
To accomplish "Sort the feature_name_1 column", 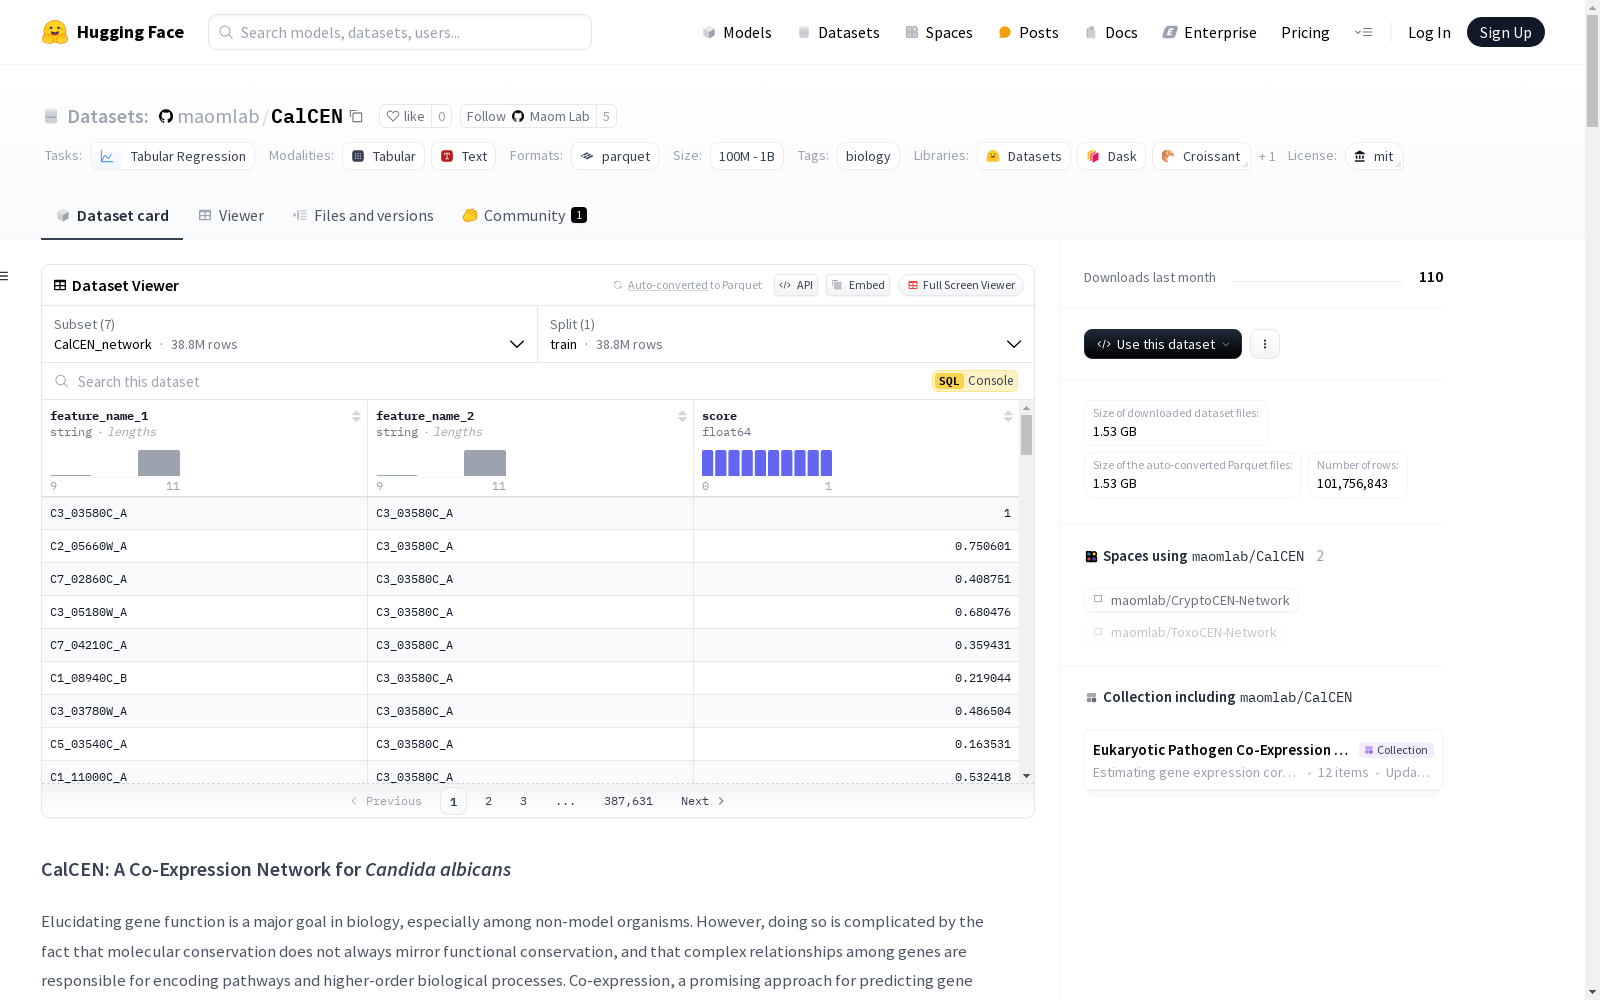I will (356, 416).
